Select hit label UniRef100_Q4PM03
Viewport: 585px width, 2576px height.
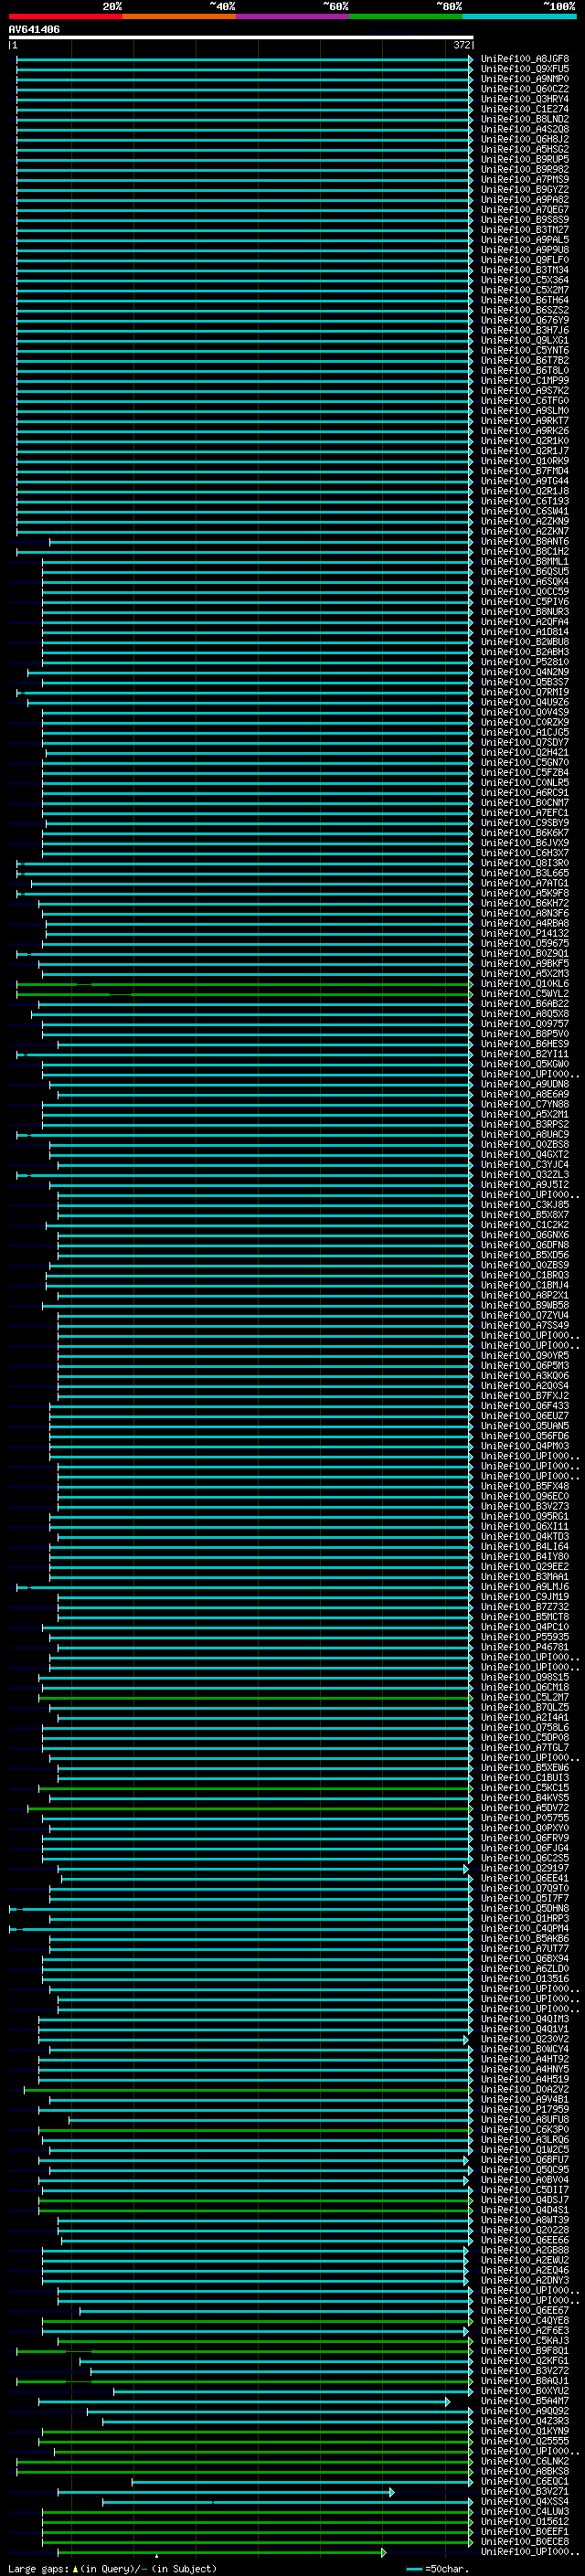coord(525,1446)
